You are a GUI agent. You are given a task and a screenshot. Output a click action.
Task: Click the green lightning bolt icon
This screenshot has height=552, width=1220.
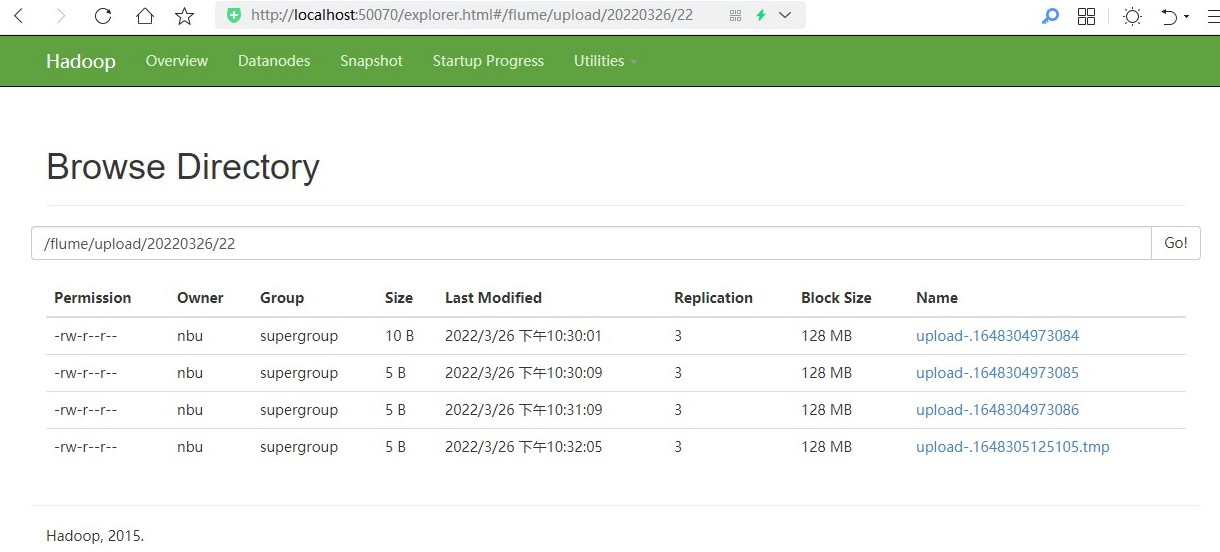pyautogui.click(x=761, y=16)
